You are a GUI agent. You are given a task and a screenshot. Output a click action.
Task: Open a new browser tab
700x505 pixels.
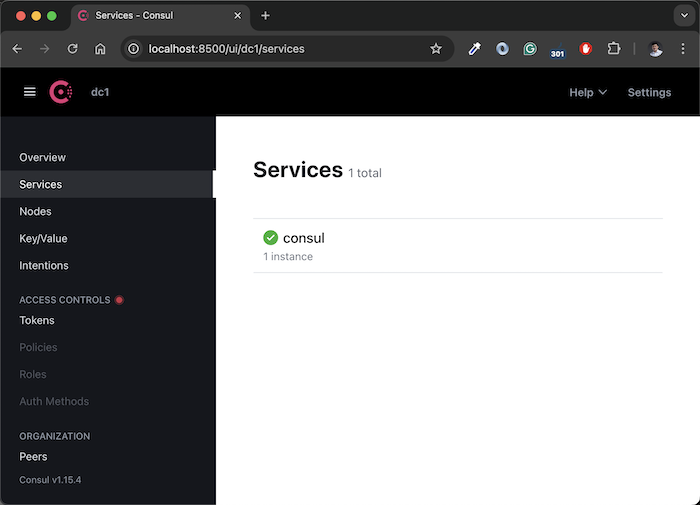pyautogui.click(x=265, y=16)
